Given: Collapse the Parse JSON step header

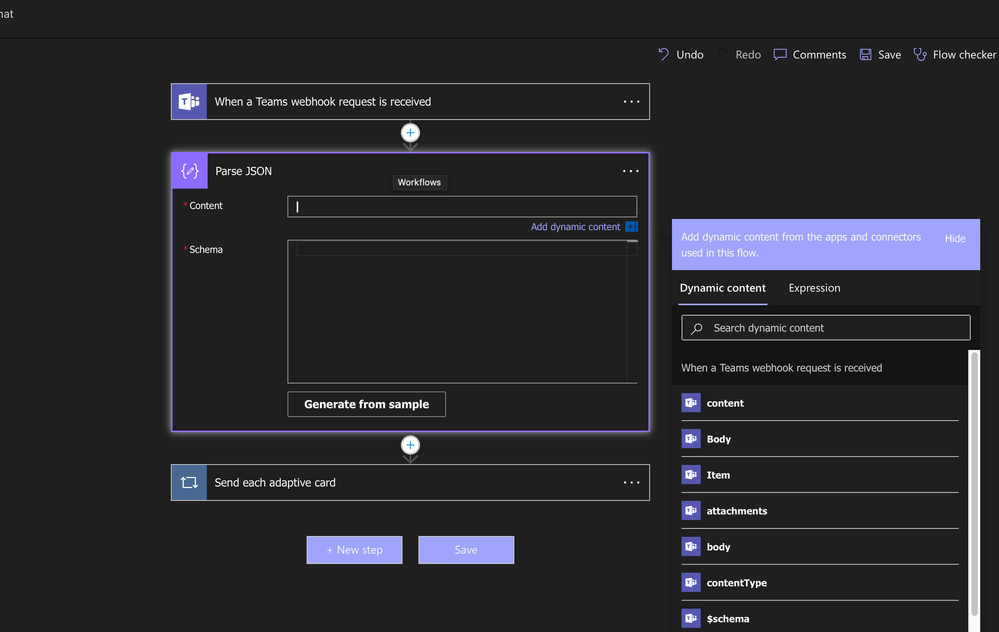Looking at the screenshot, I should 410,171.
